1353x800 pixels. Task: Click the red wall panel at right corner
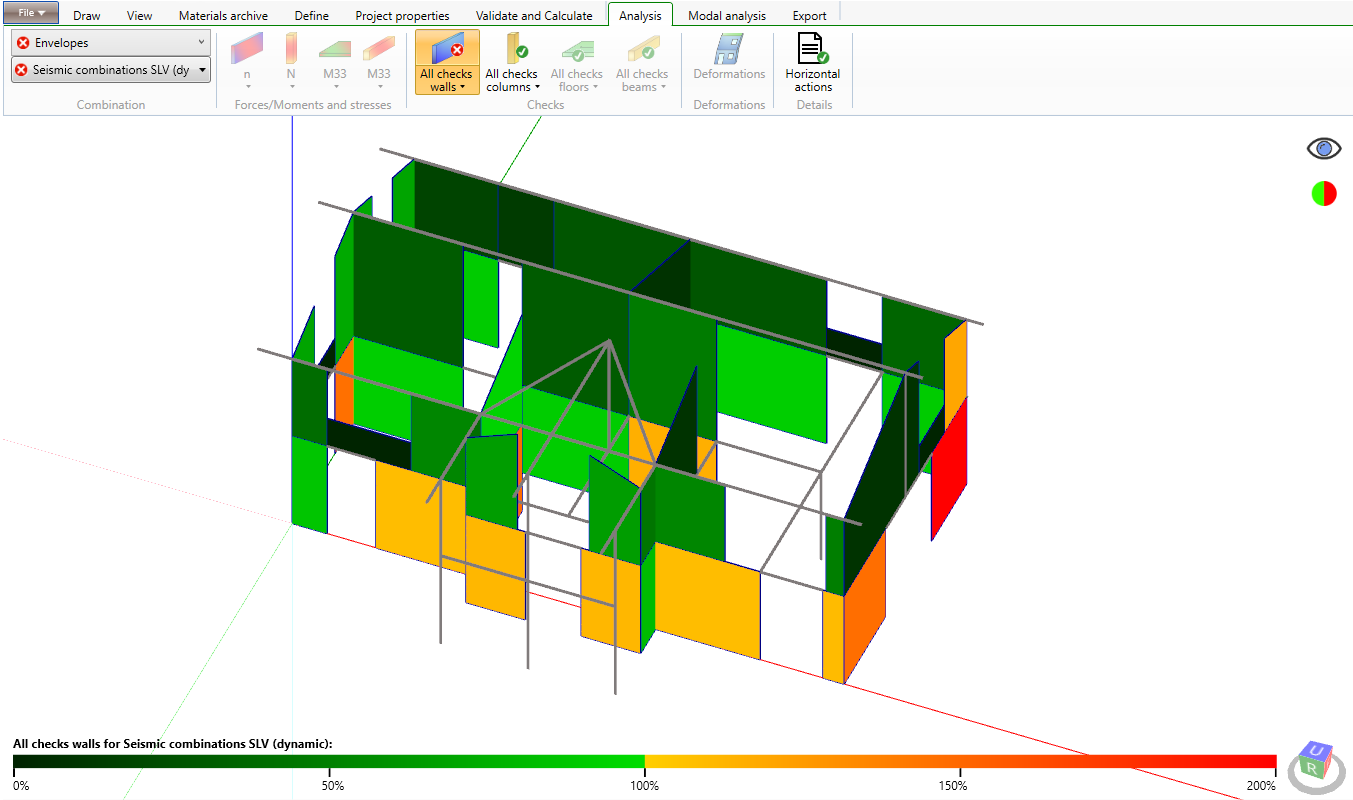coord(949,470)
